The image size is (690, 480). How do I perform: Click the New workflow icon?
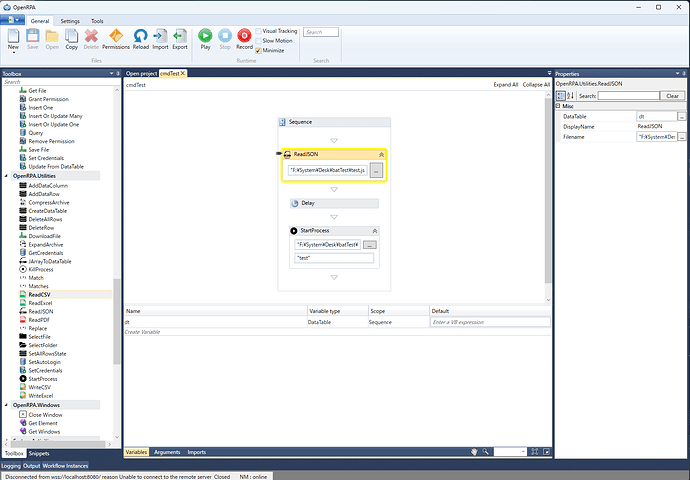tap(13, 36)
